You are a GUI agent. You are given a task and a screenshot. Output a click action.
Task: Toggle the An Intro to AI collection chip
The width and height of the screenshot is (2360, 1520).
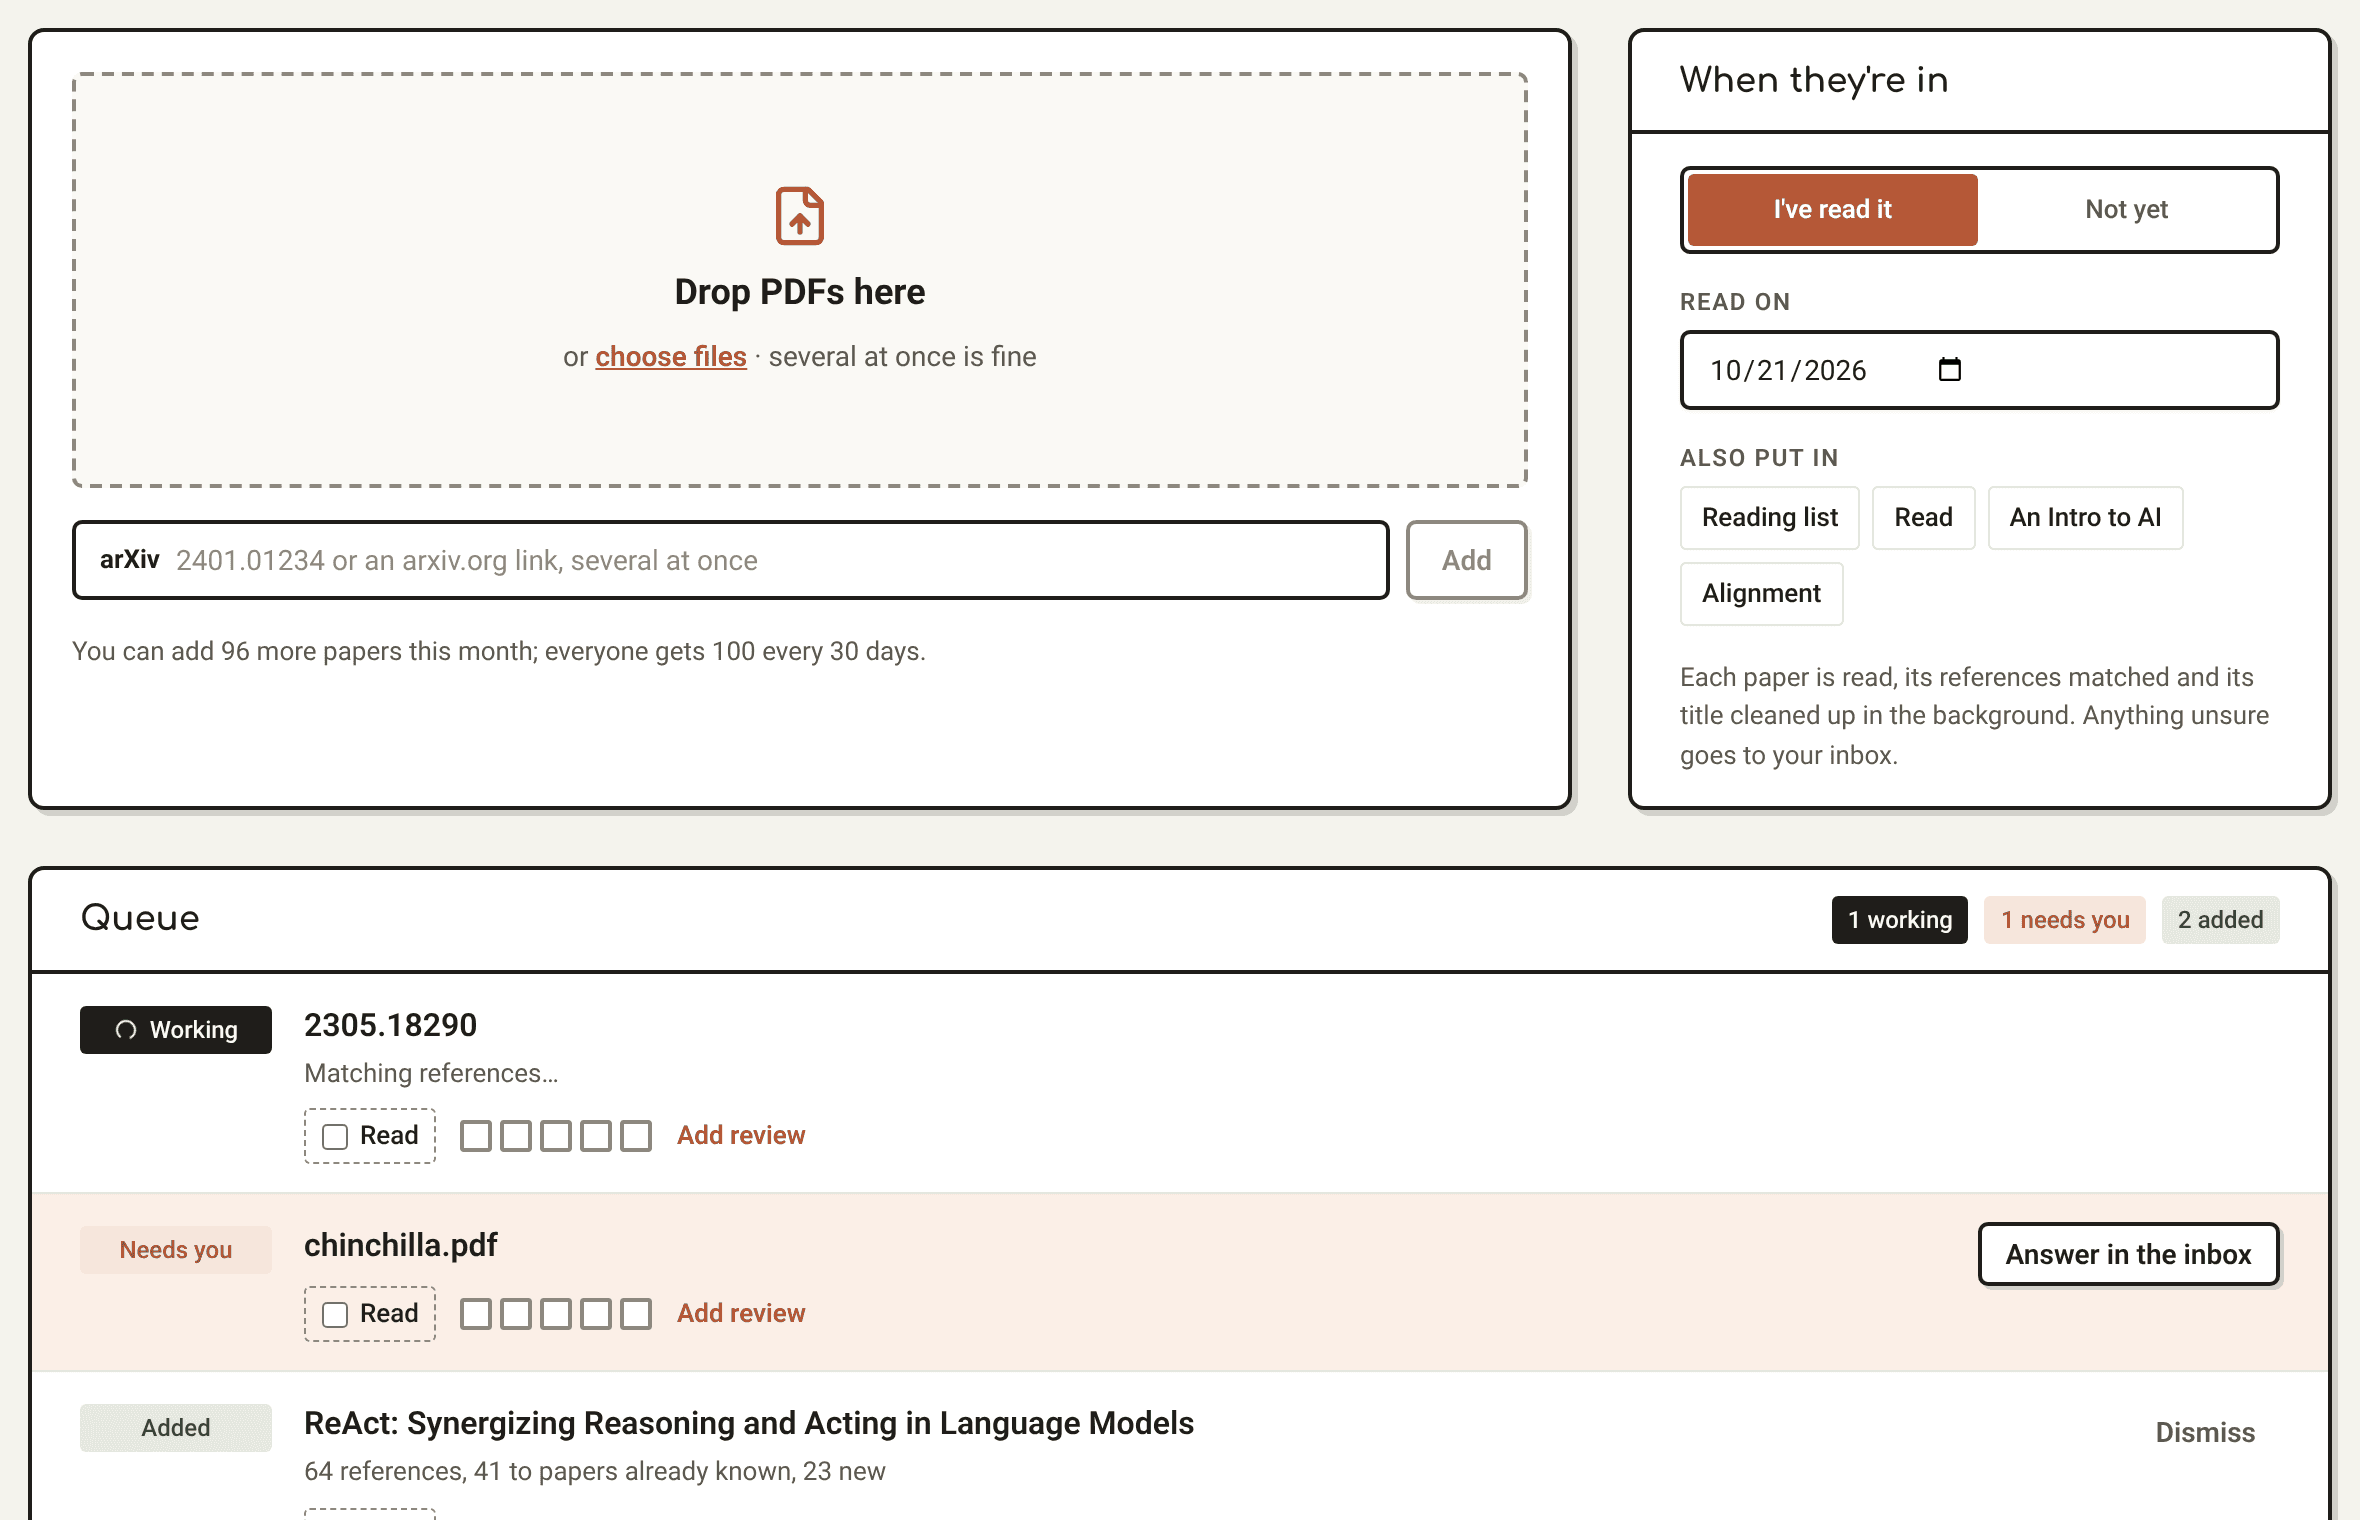point(2085,518)
